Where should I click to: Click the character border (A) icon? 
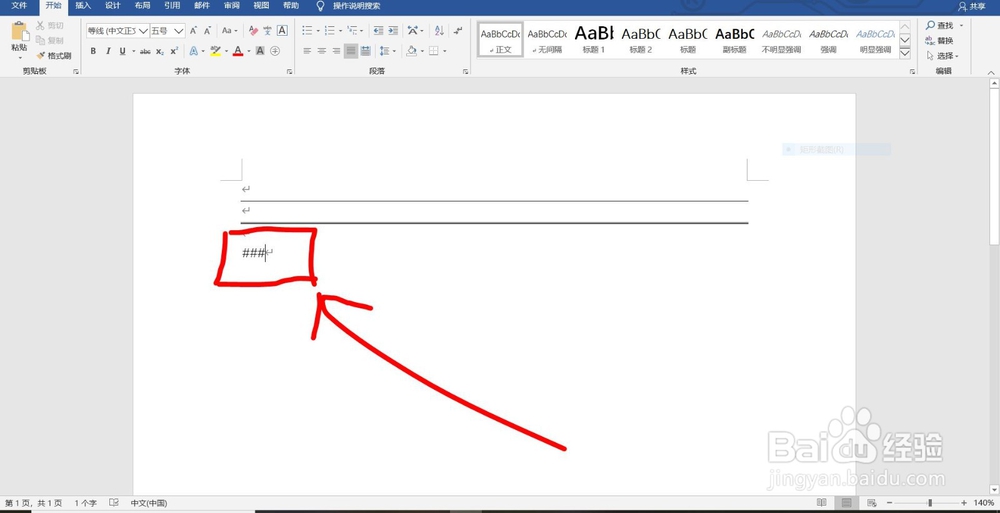tap(282, 31)
